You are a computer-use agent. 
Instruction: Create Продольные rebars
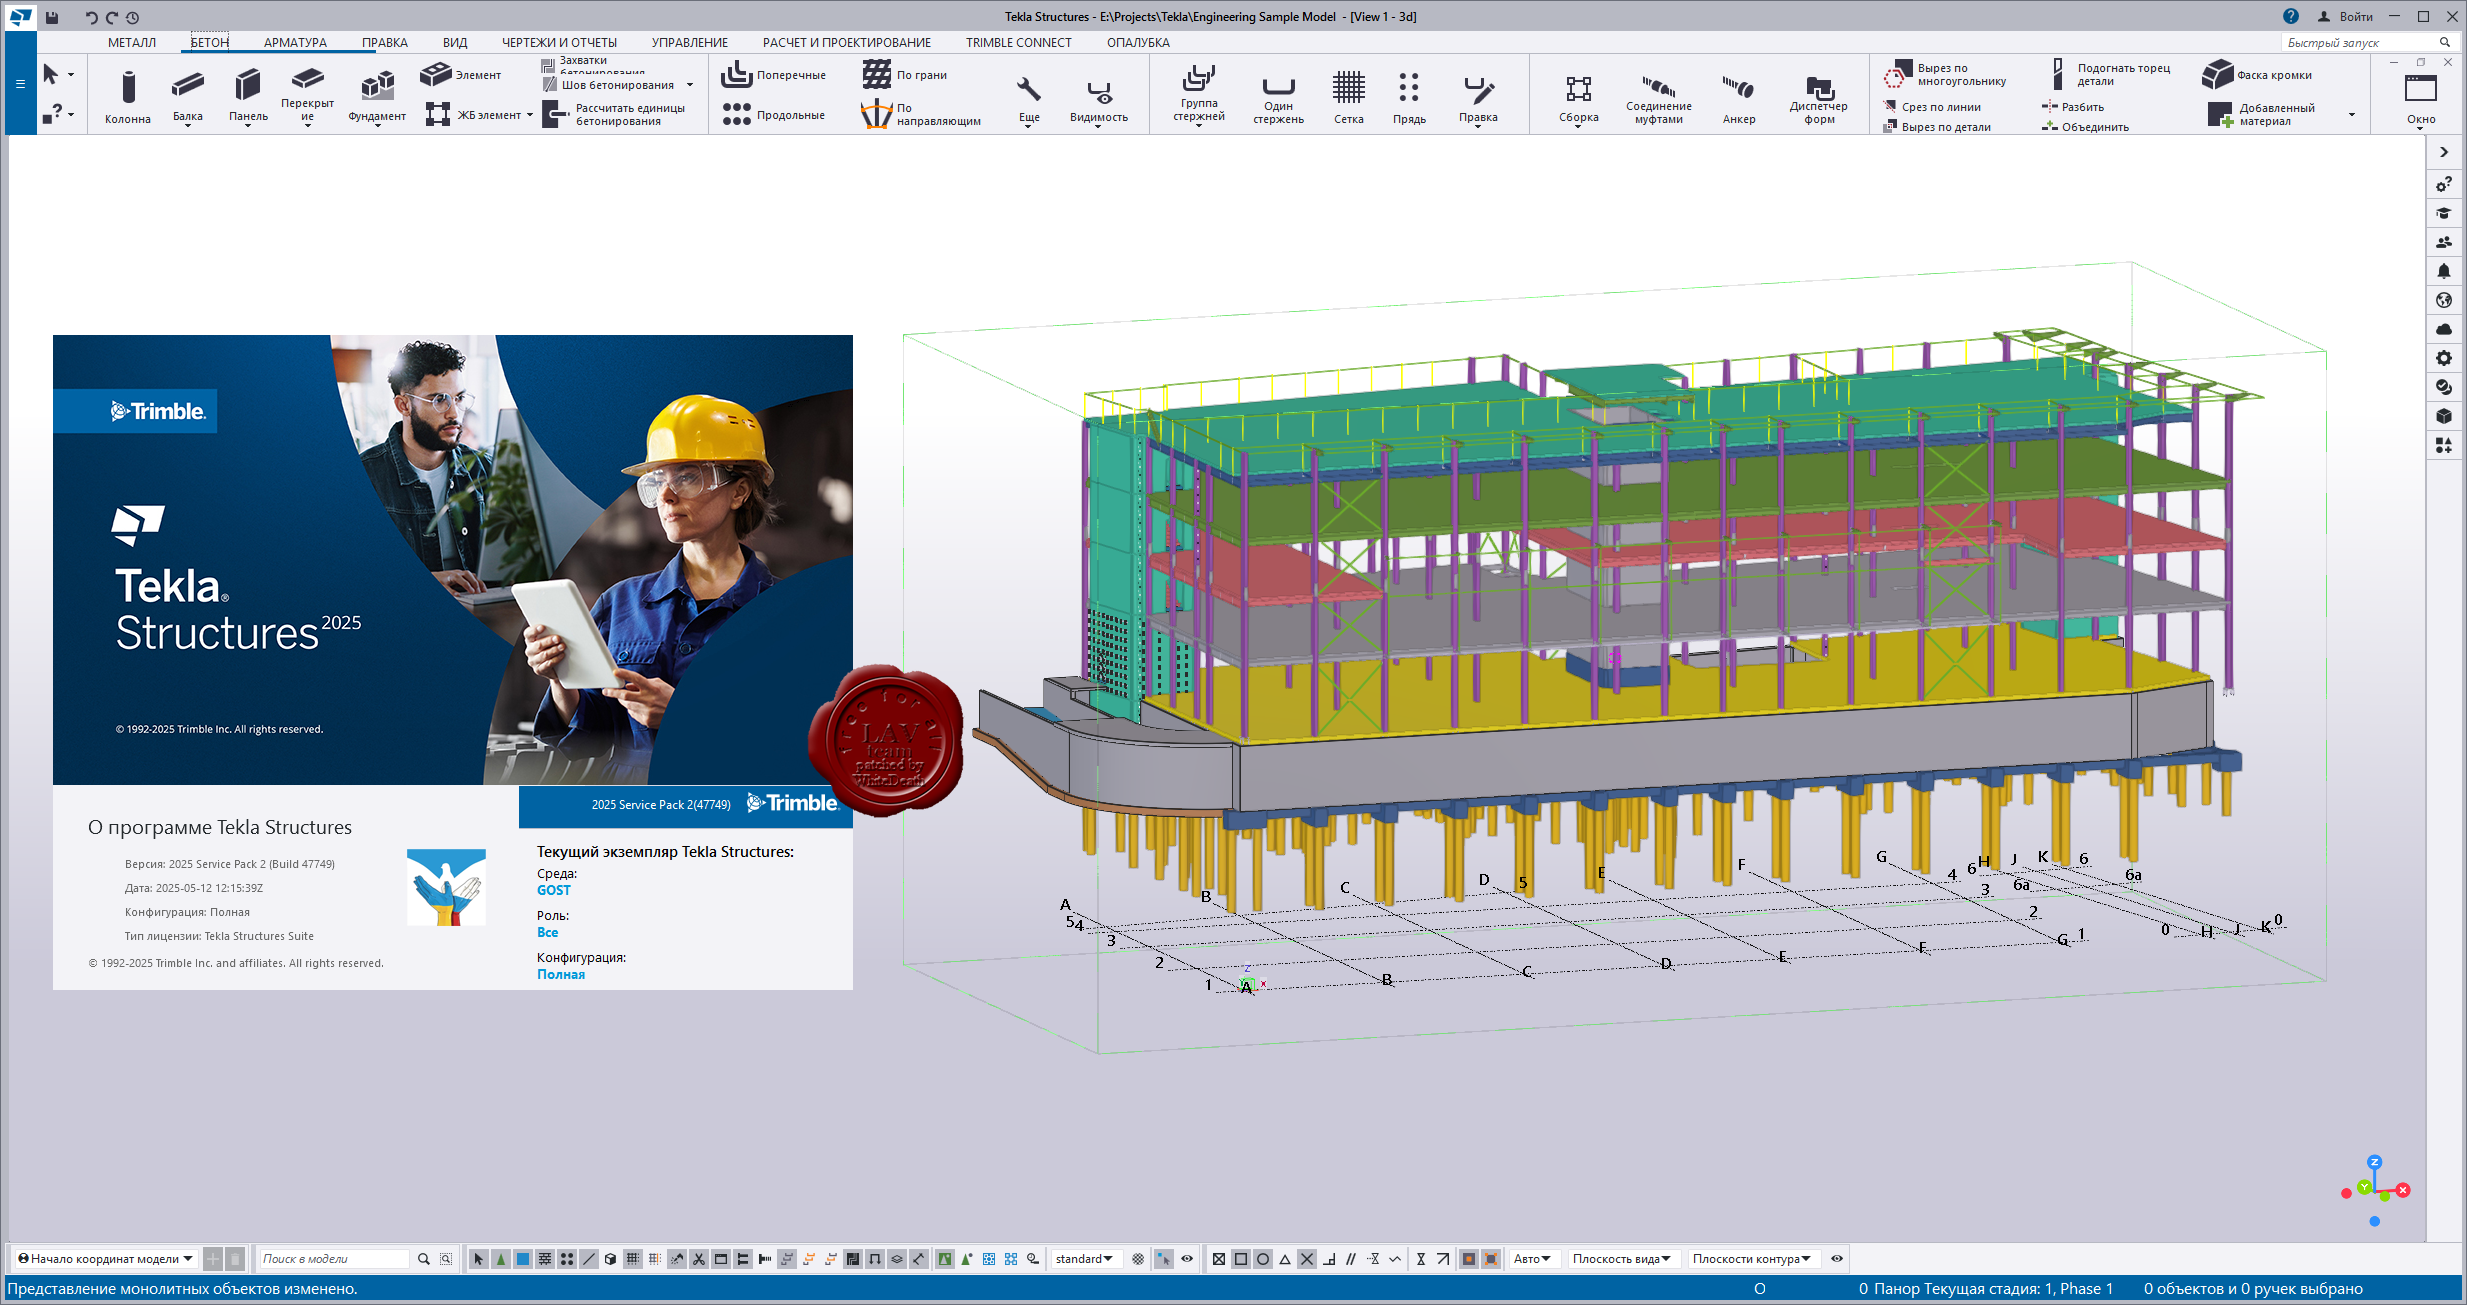point(774,115)
